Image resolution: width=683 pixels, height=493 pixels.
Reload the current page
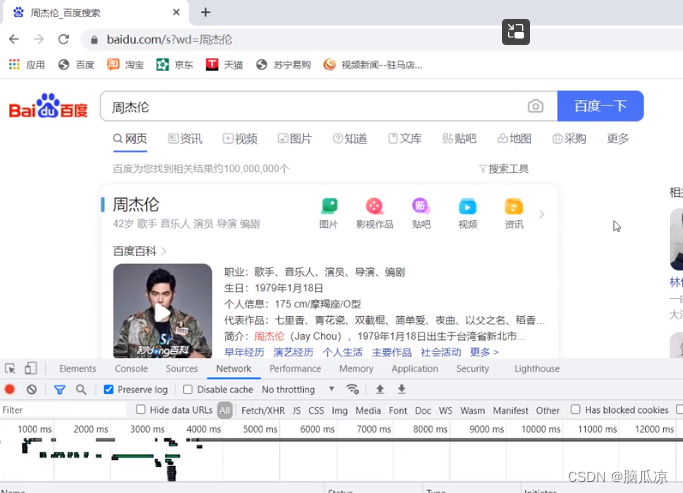[x=64, y=40]
